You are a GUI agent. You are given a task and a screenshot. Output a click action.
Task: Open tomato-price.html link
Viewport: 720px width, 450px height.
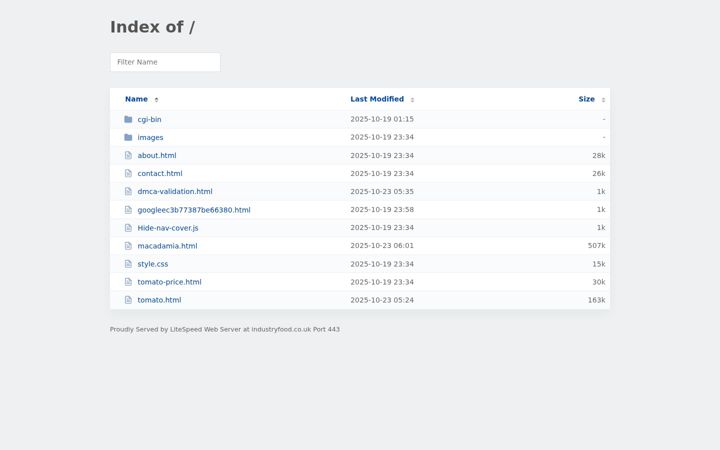click(x=169, y=282)
